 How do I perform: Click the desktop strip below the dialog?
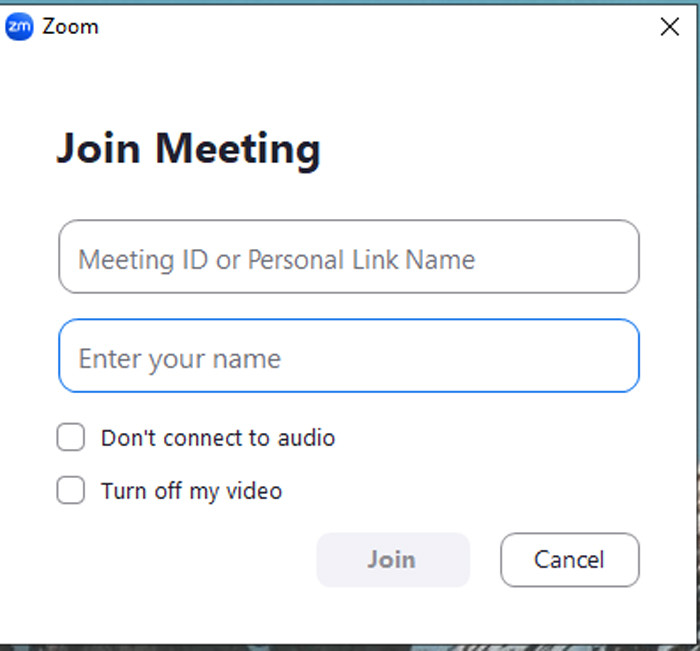pos(350,646)
